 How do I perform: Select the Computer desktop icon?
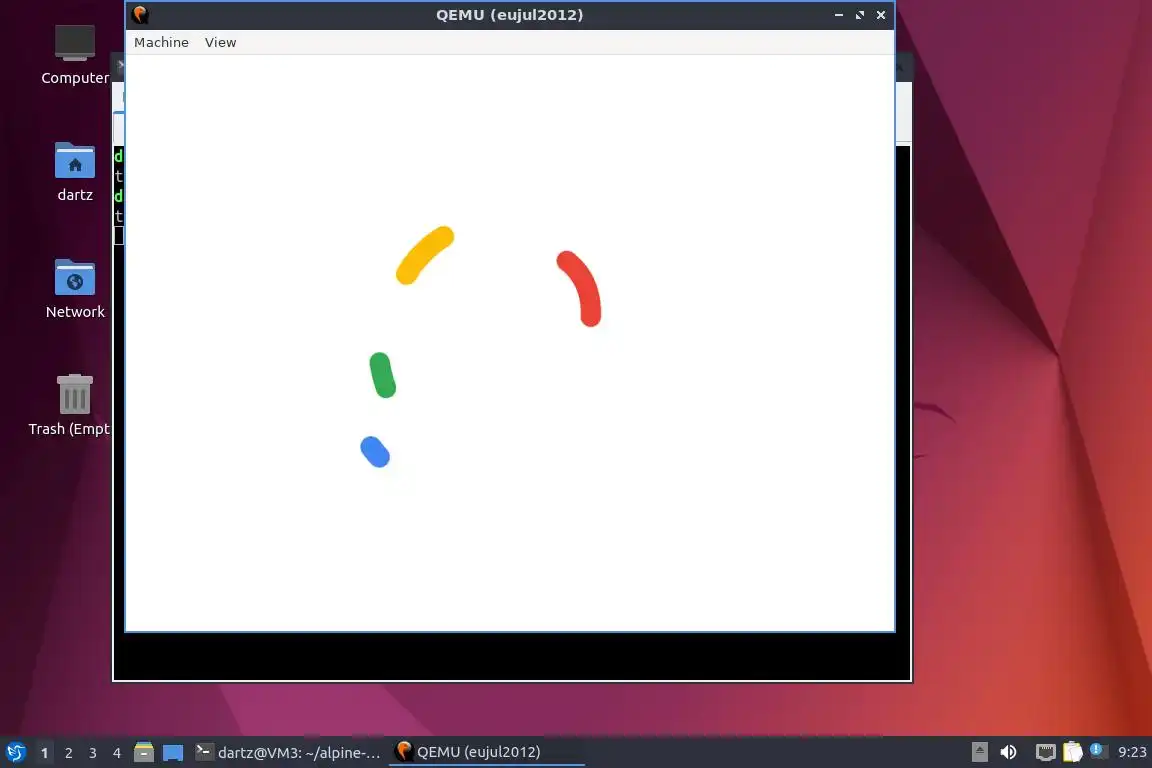click(x=75, y=55)
